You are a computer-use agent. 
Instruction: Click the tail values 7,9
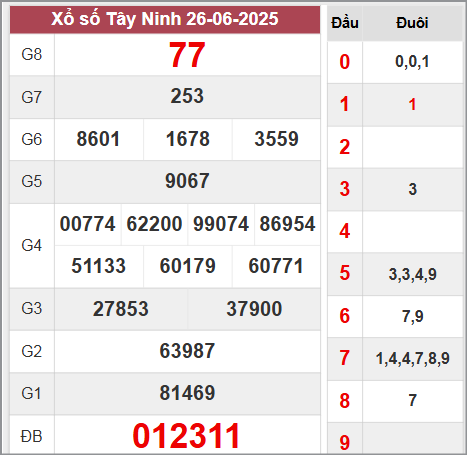413,316
